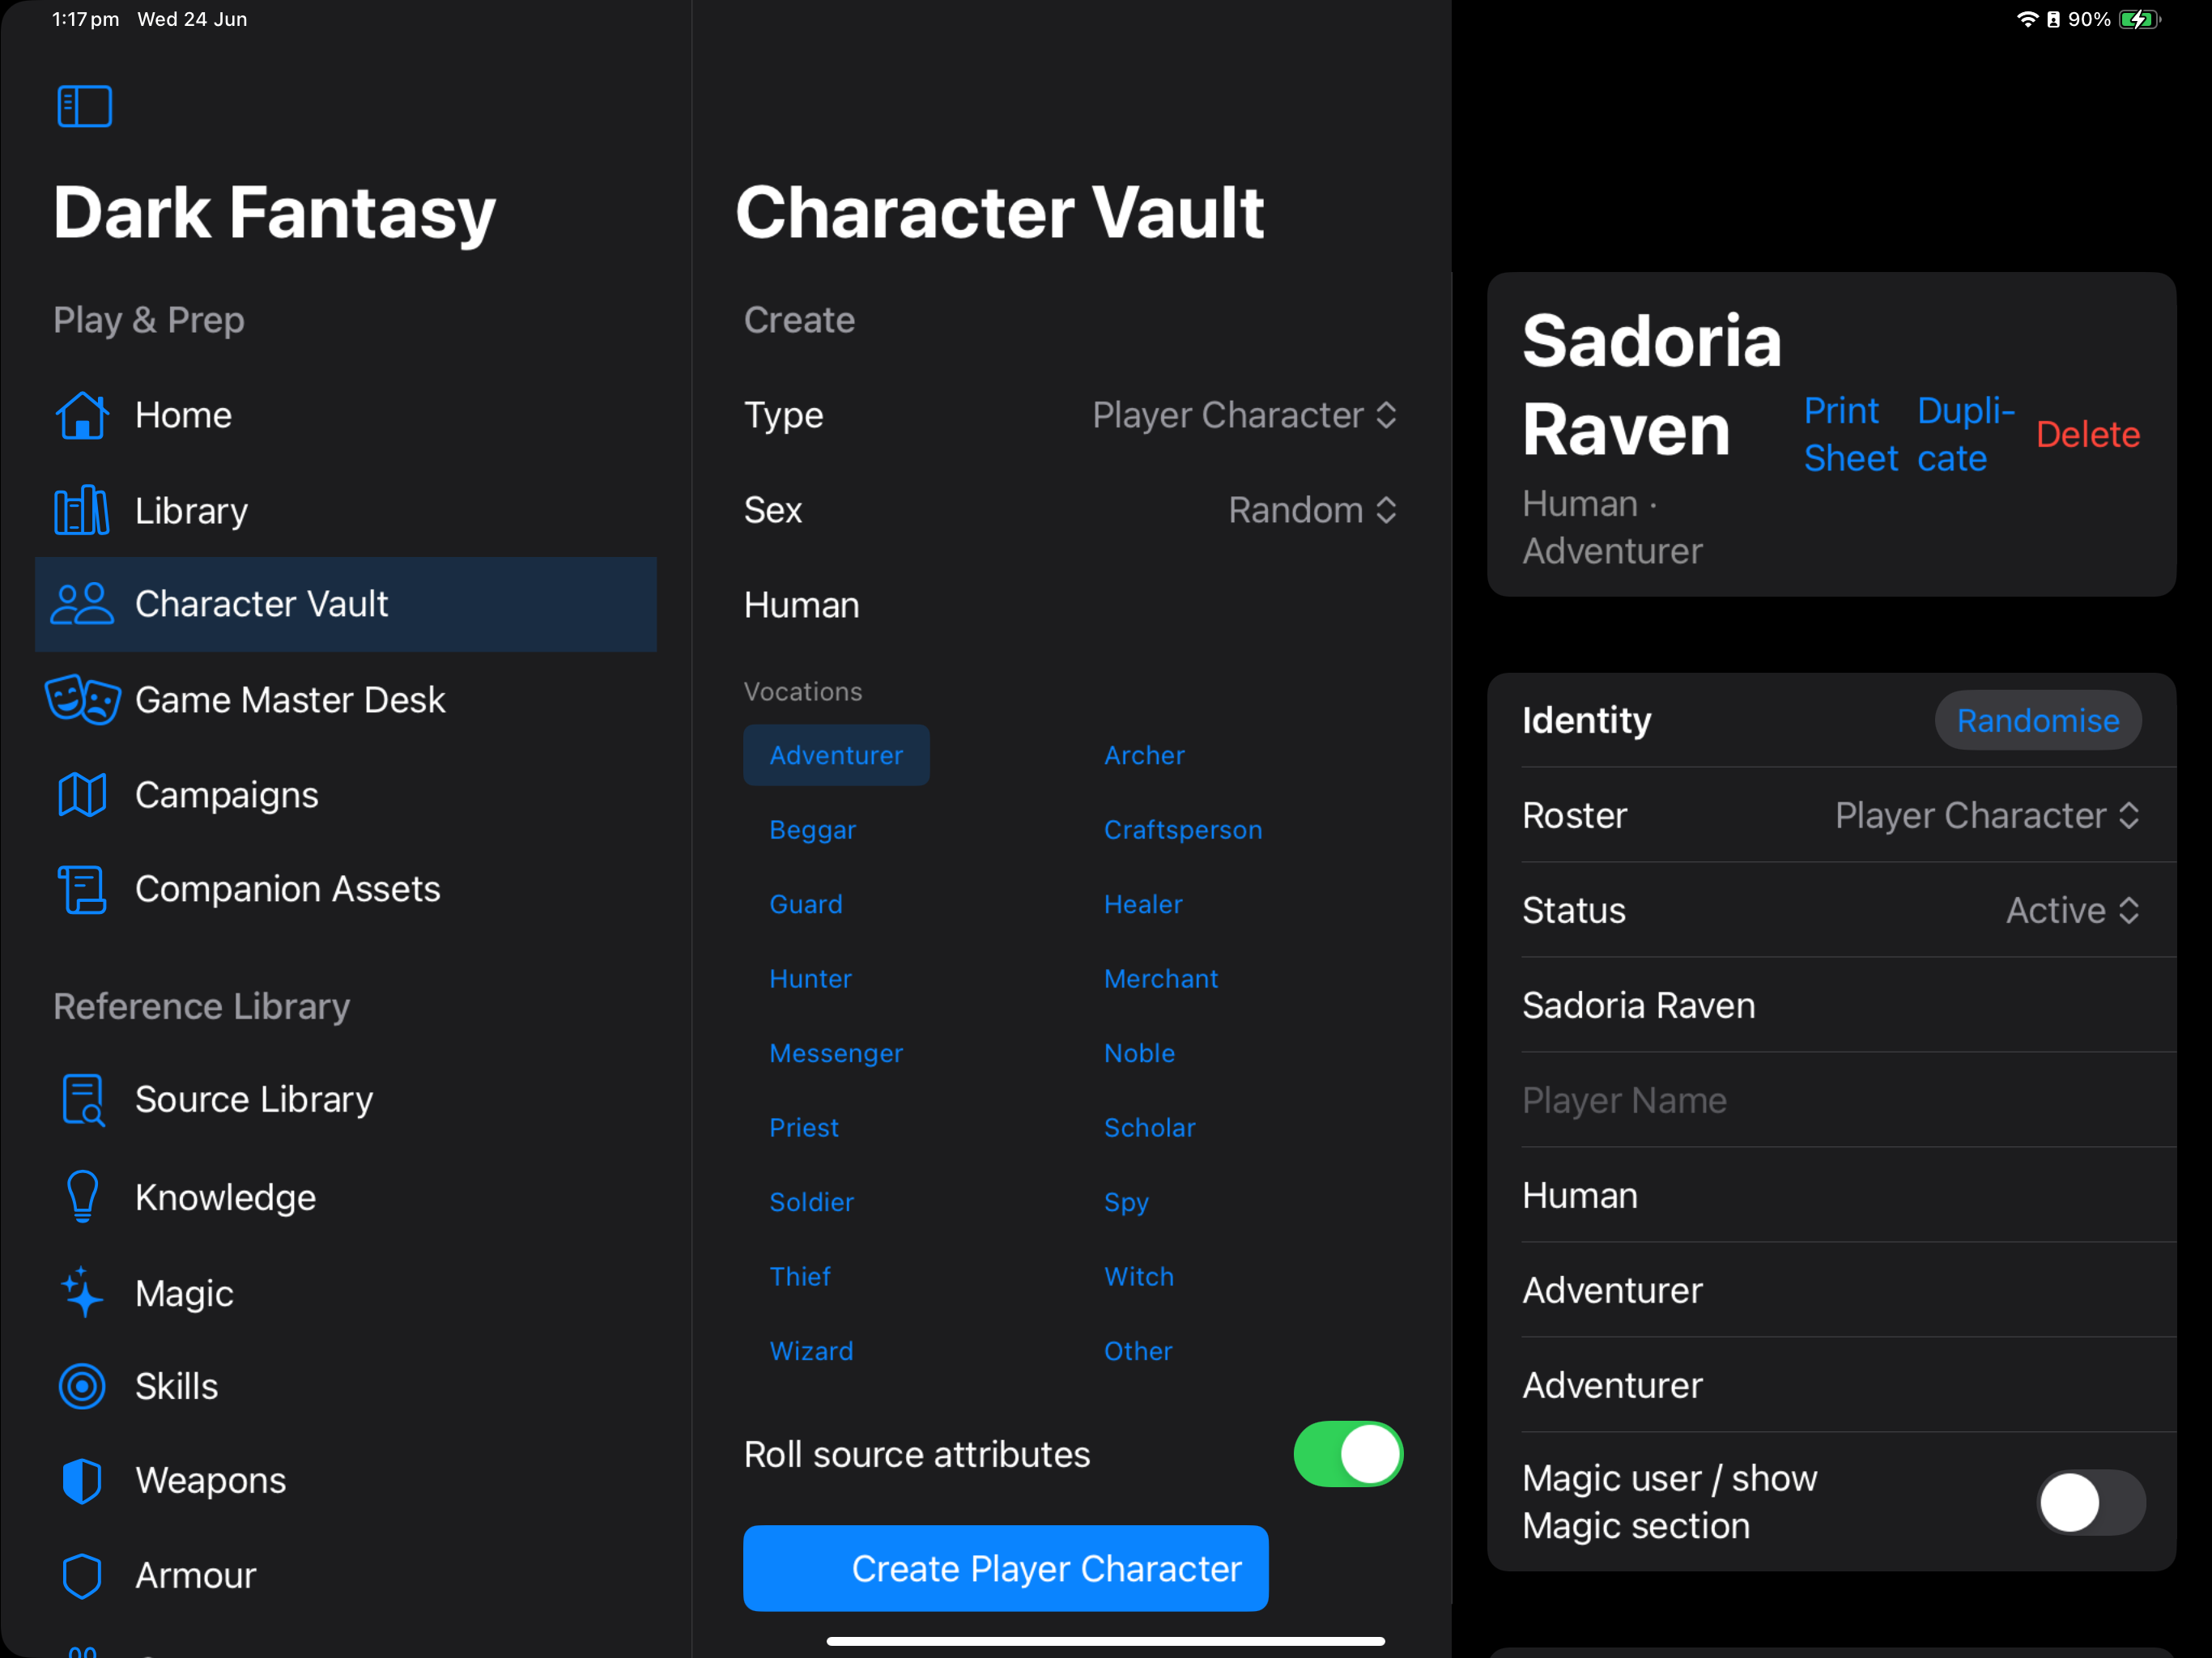Select Adventurer vocation
Image resolution: width=2212 pixels, height=1658 pixels.
tap(836, 755)
